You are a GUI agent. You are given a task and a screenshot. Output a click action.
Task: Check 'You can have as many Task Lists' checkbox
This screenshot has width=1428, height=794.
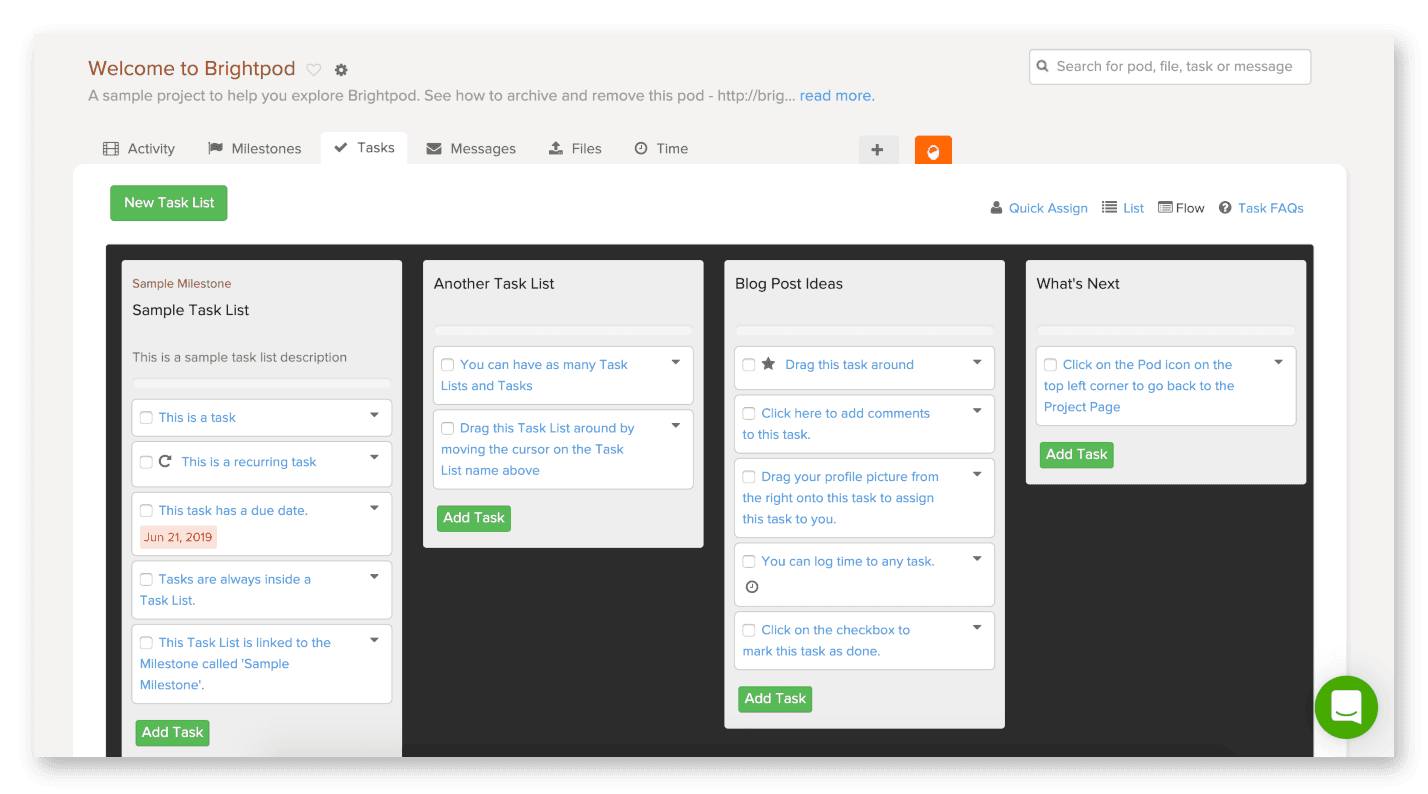[x=448, y=365]
